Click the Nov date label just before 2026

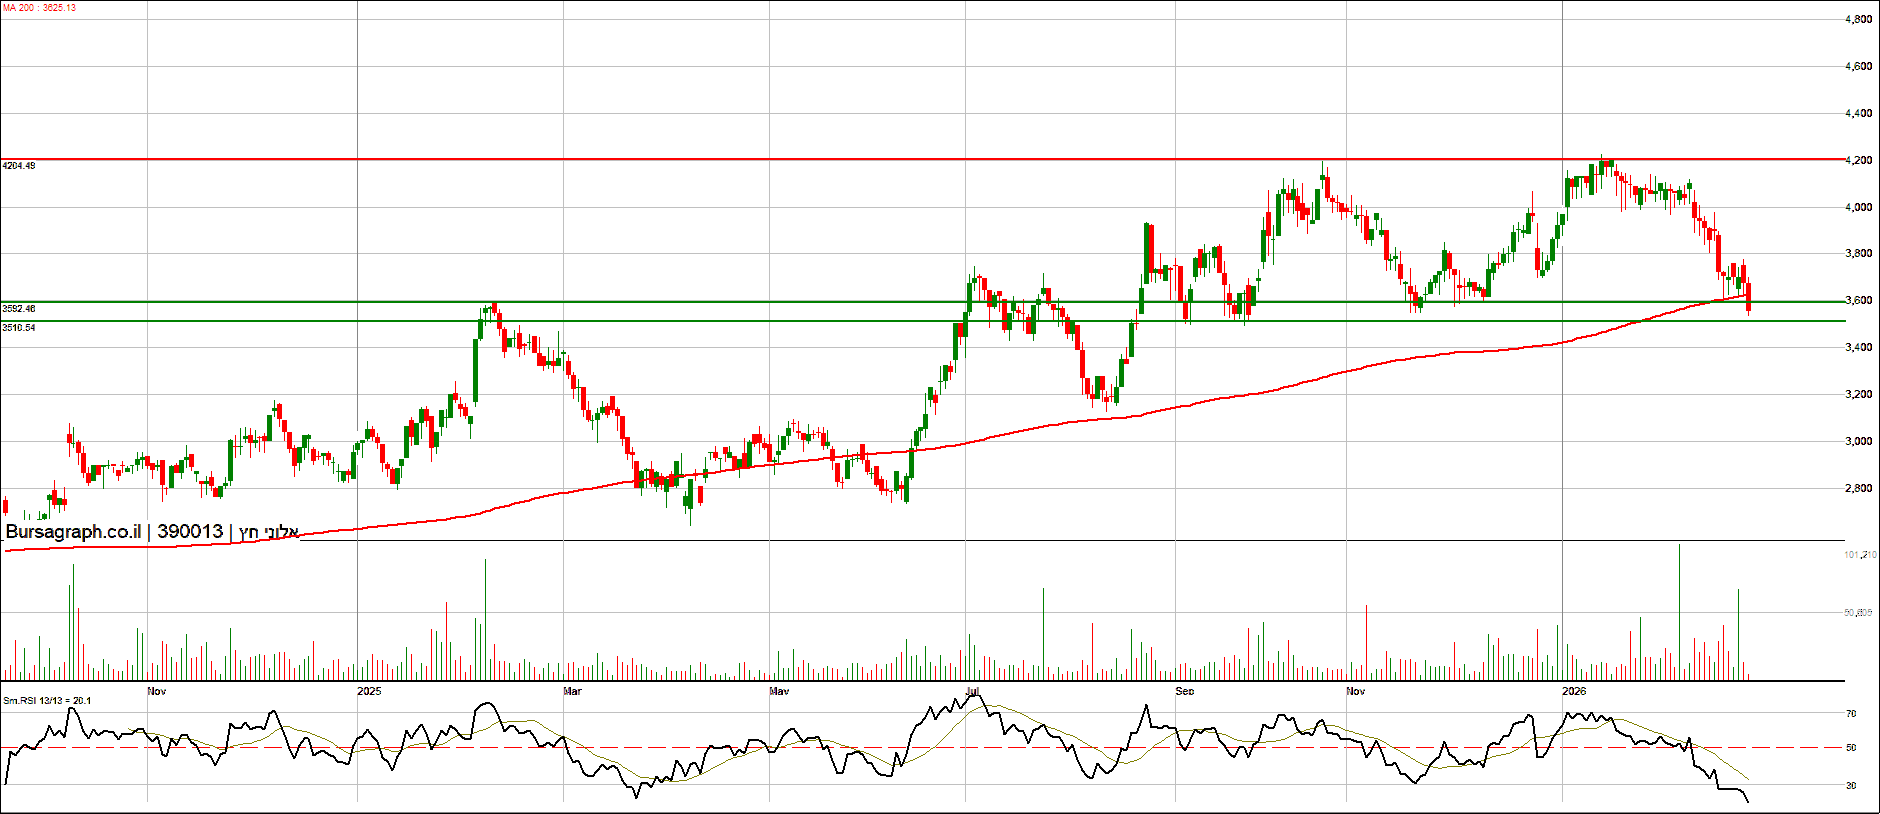point(1355,691)
